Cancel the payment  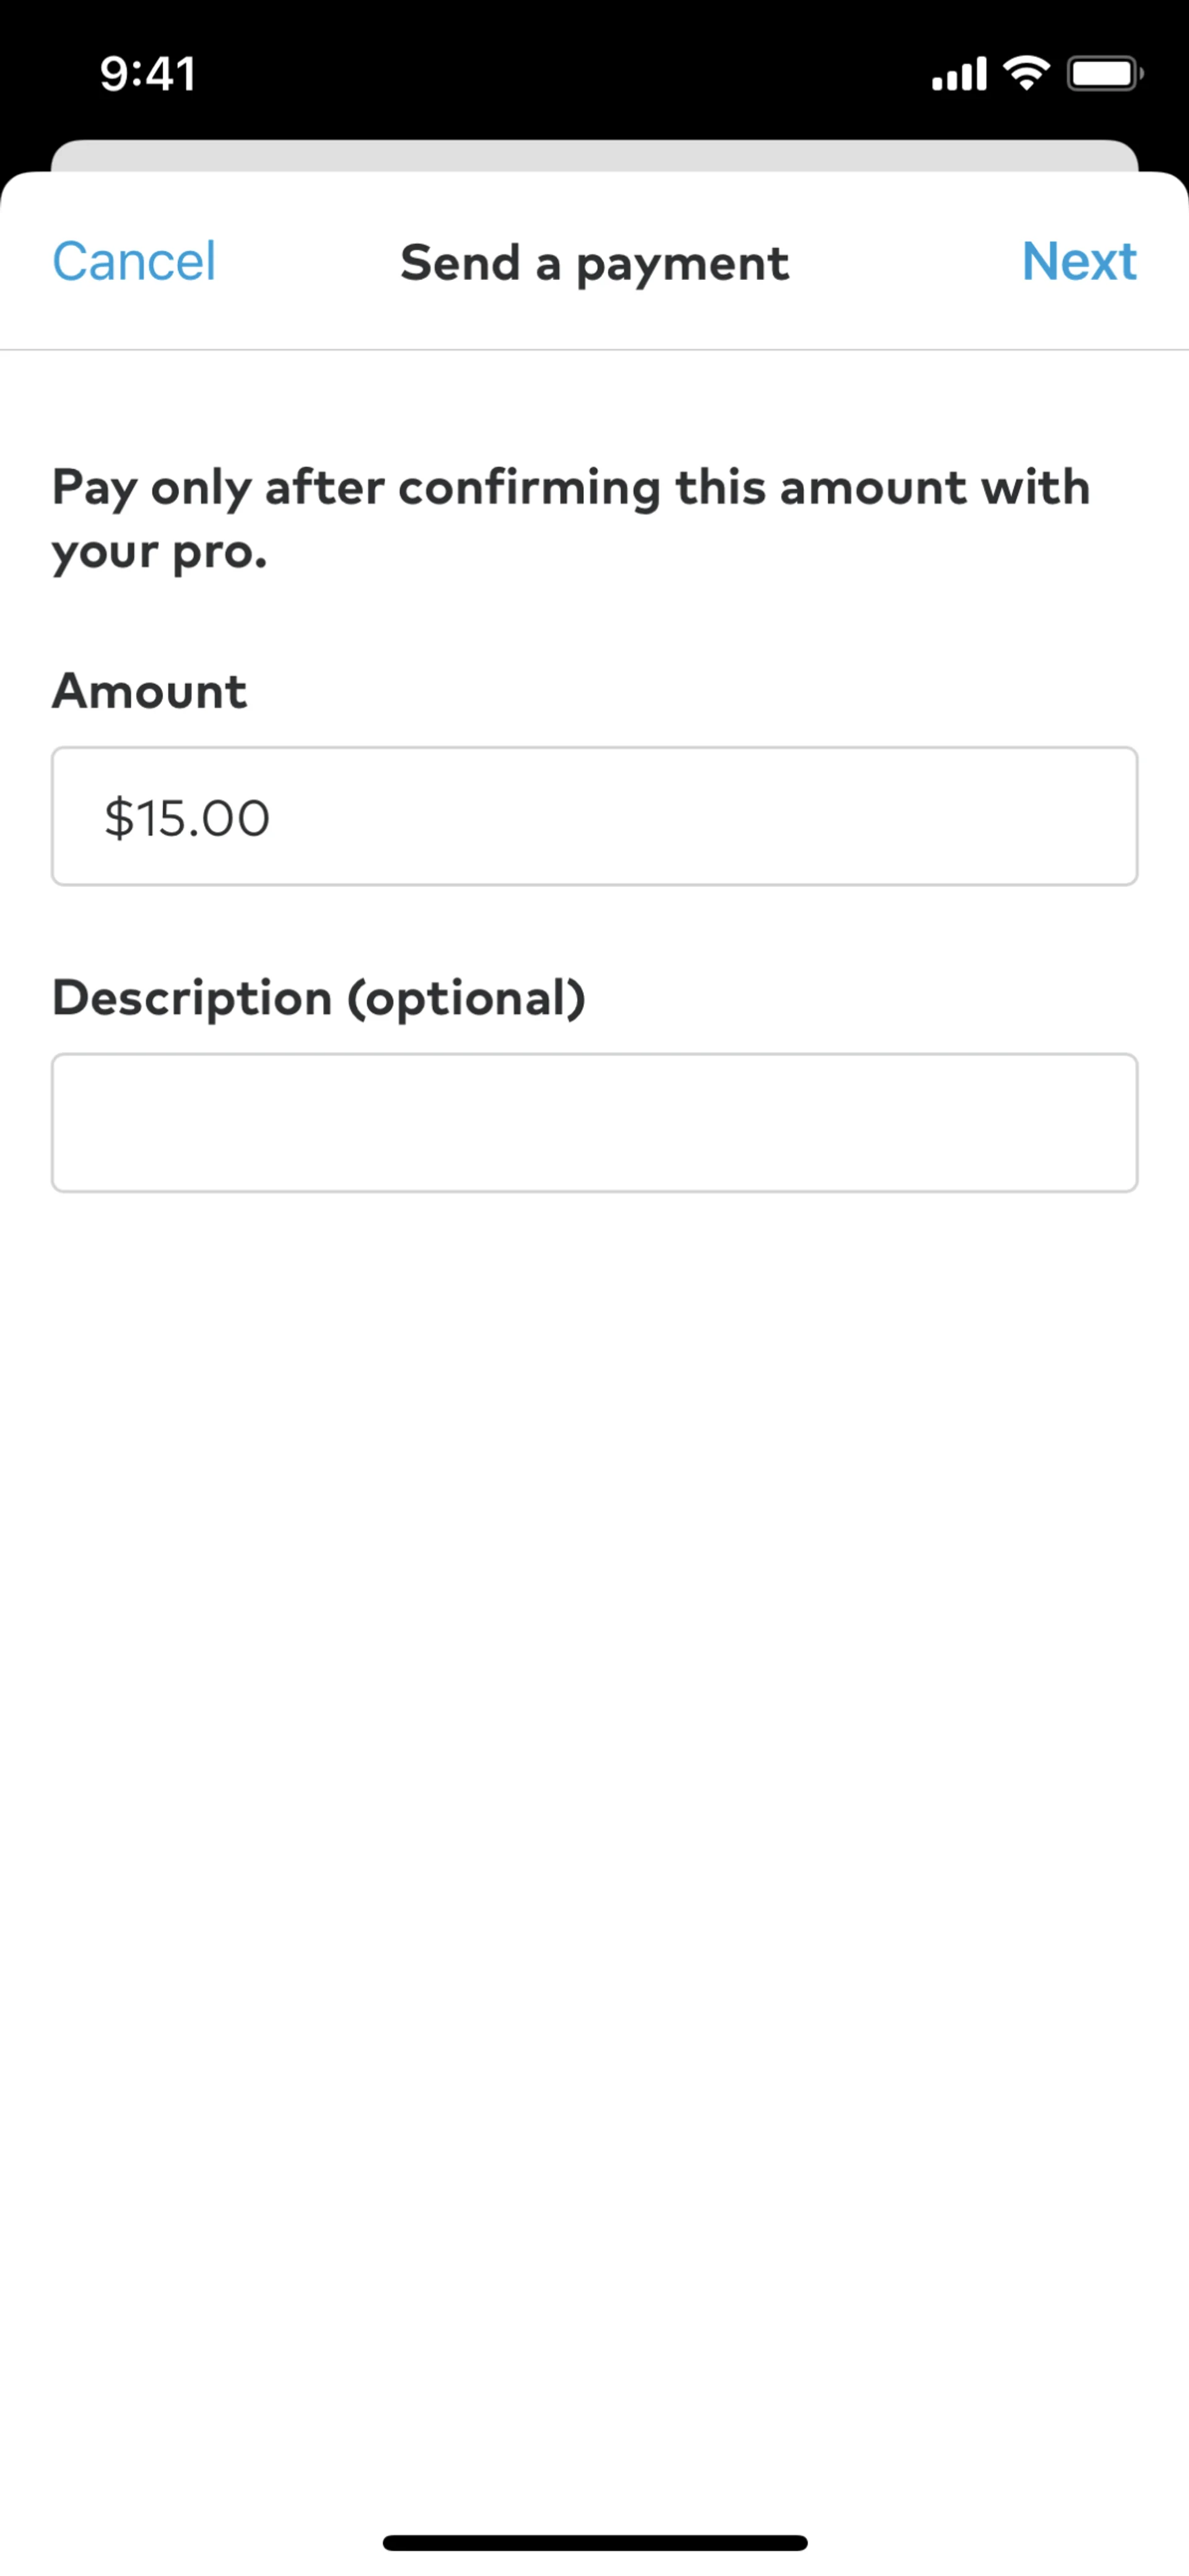point(134,262)
